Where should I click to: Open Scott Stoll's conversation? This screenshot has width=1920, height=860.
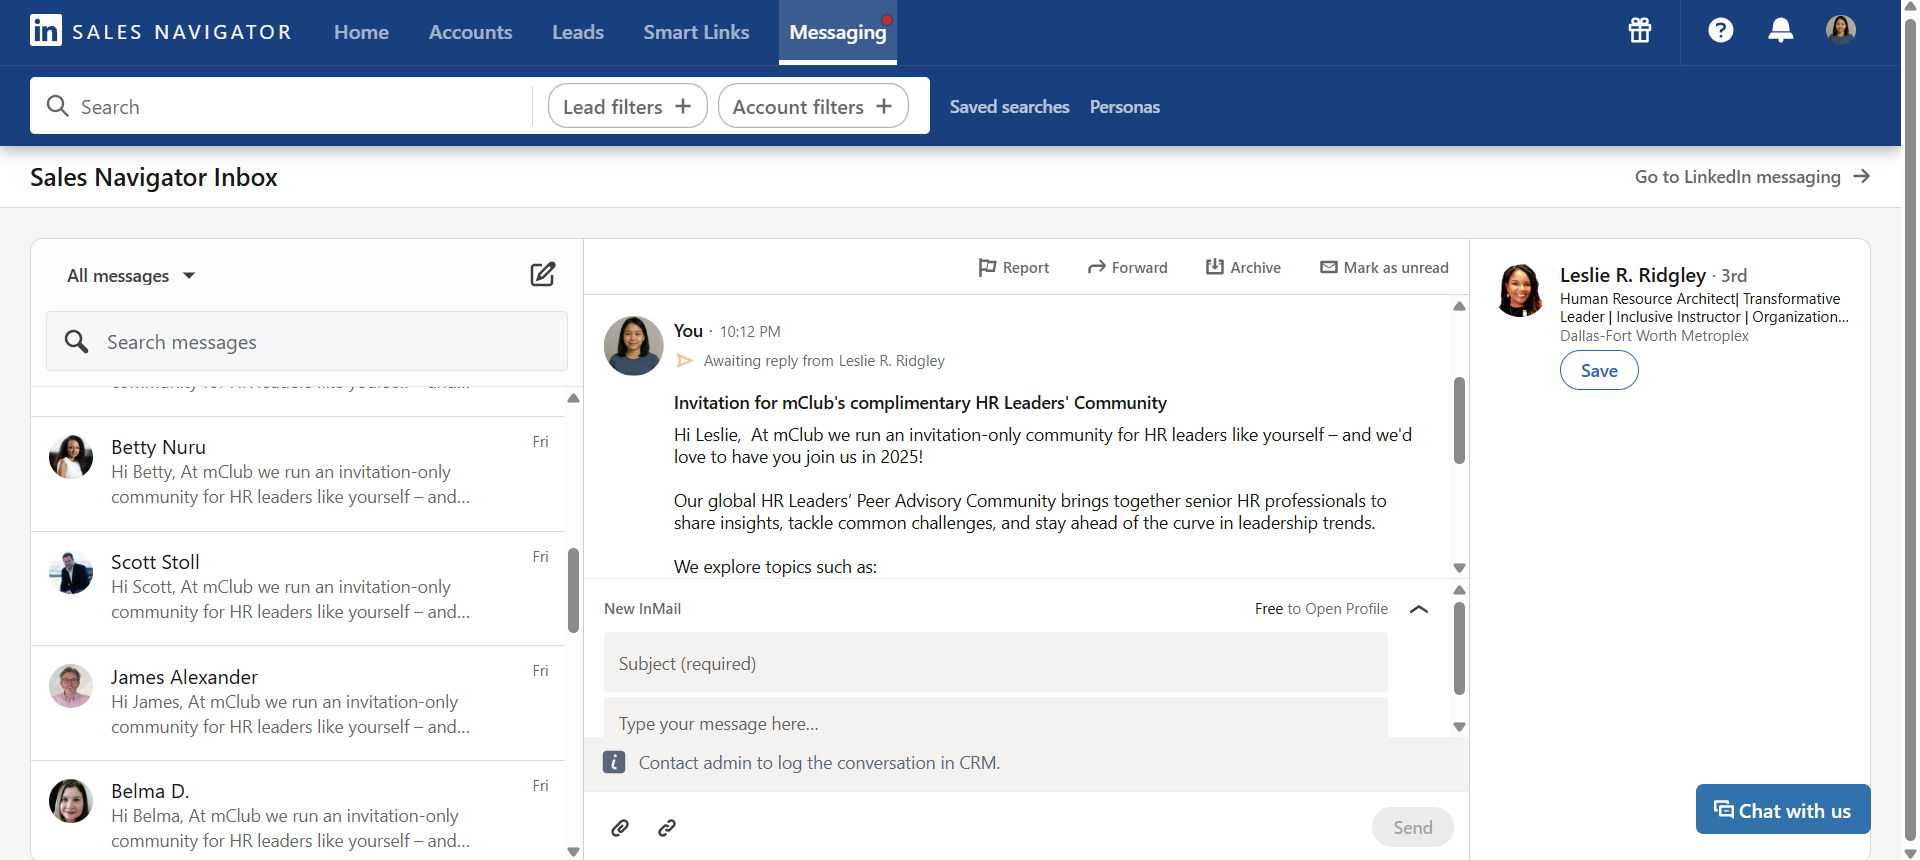click(x=299, y=589)
